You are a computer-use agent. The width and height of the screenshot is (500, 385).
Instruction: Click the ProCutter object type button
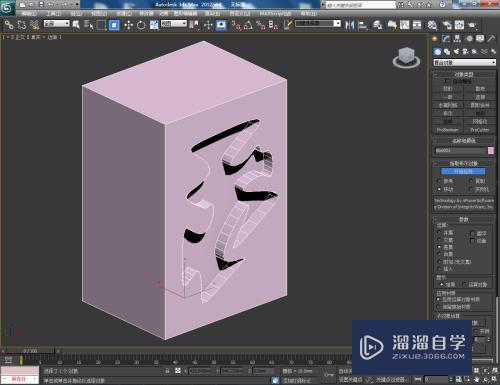(x=480, y=130)
